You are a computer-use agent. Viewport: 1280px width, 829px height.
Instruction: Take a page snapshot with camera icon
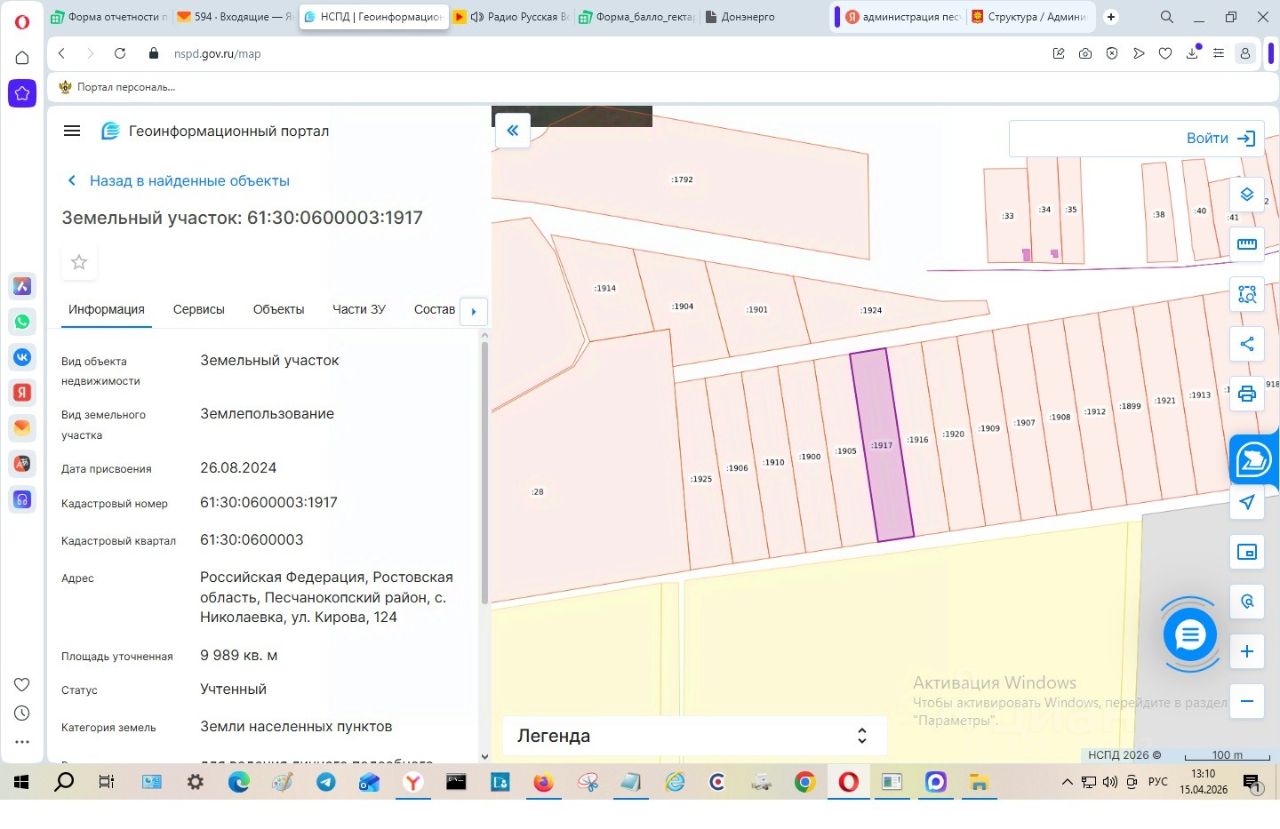coord(1085,54)
